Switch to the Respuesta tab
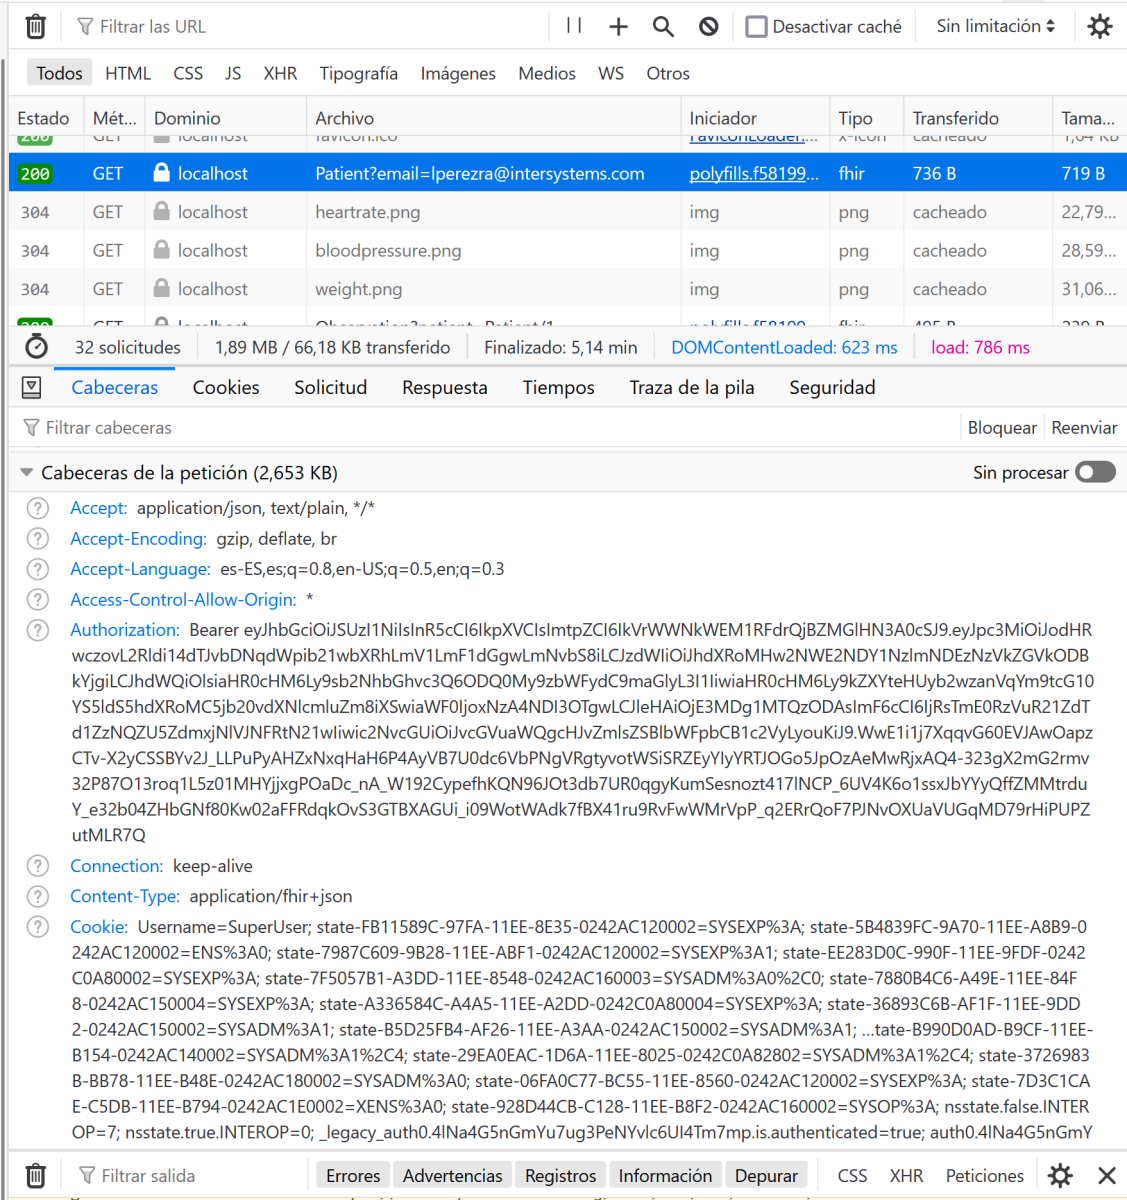1127x1200 pixels. (444, 388)
